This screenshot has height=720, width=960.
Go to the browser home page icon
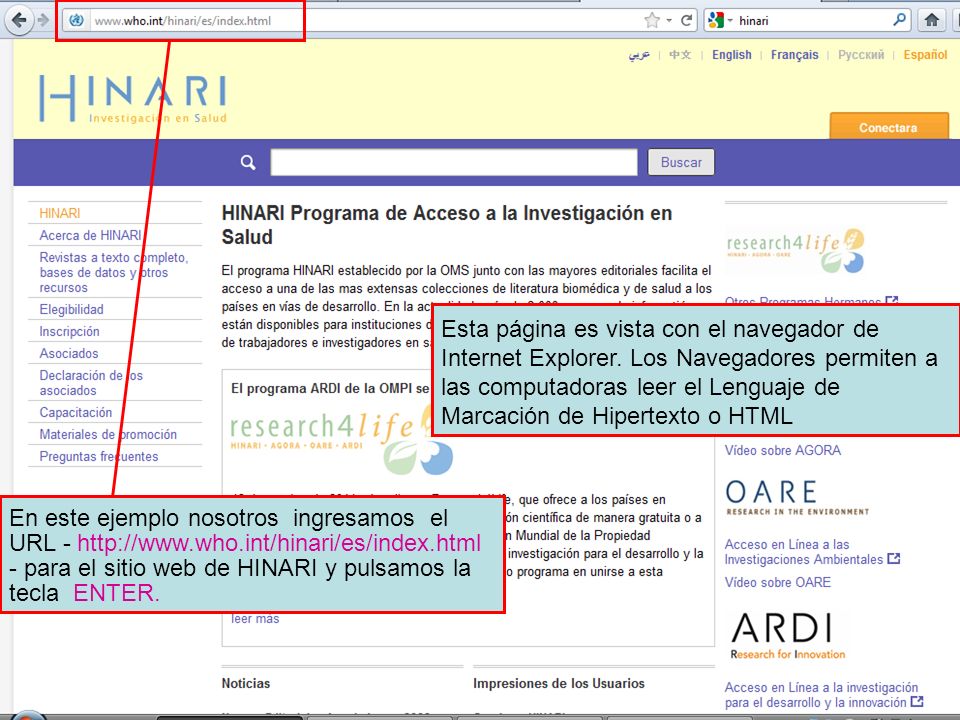932,20
